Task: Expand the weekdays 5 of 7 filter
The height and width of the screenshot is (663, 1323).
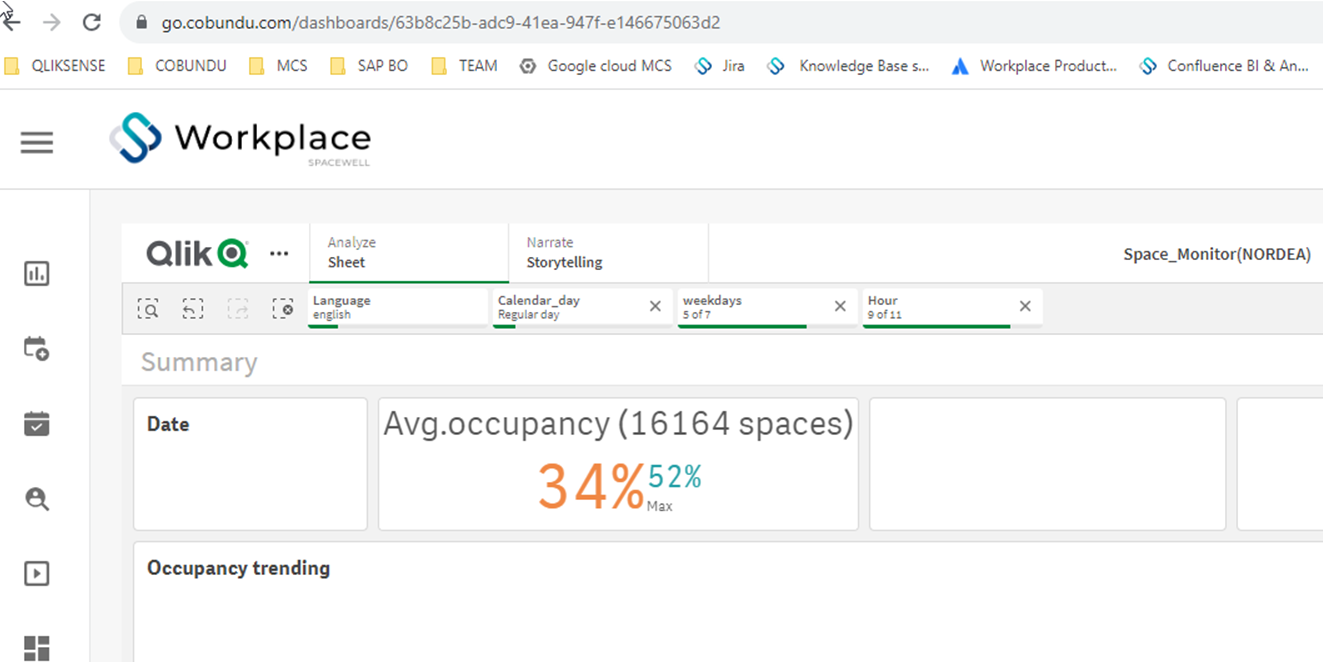Action: 754,308
